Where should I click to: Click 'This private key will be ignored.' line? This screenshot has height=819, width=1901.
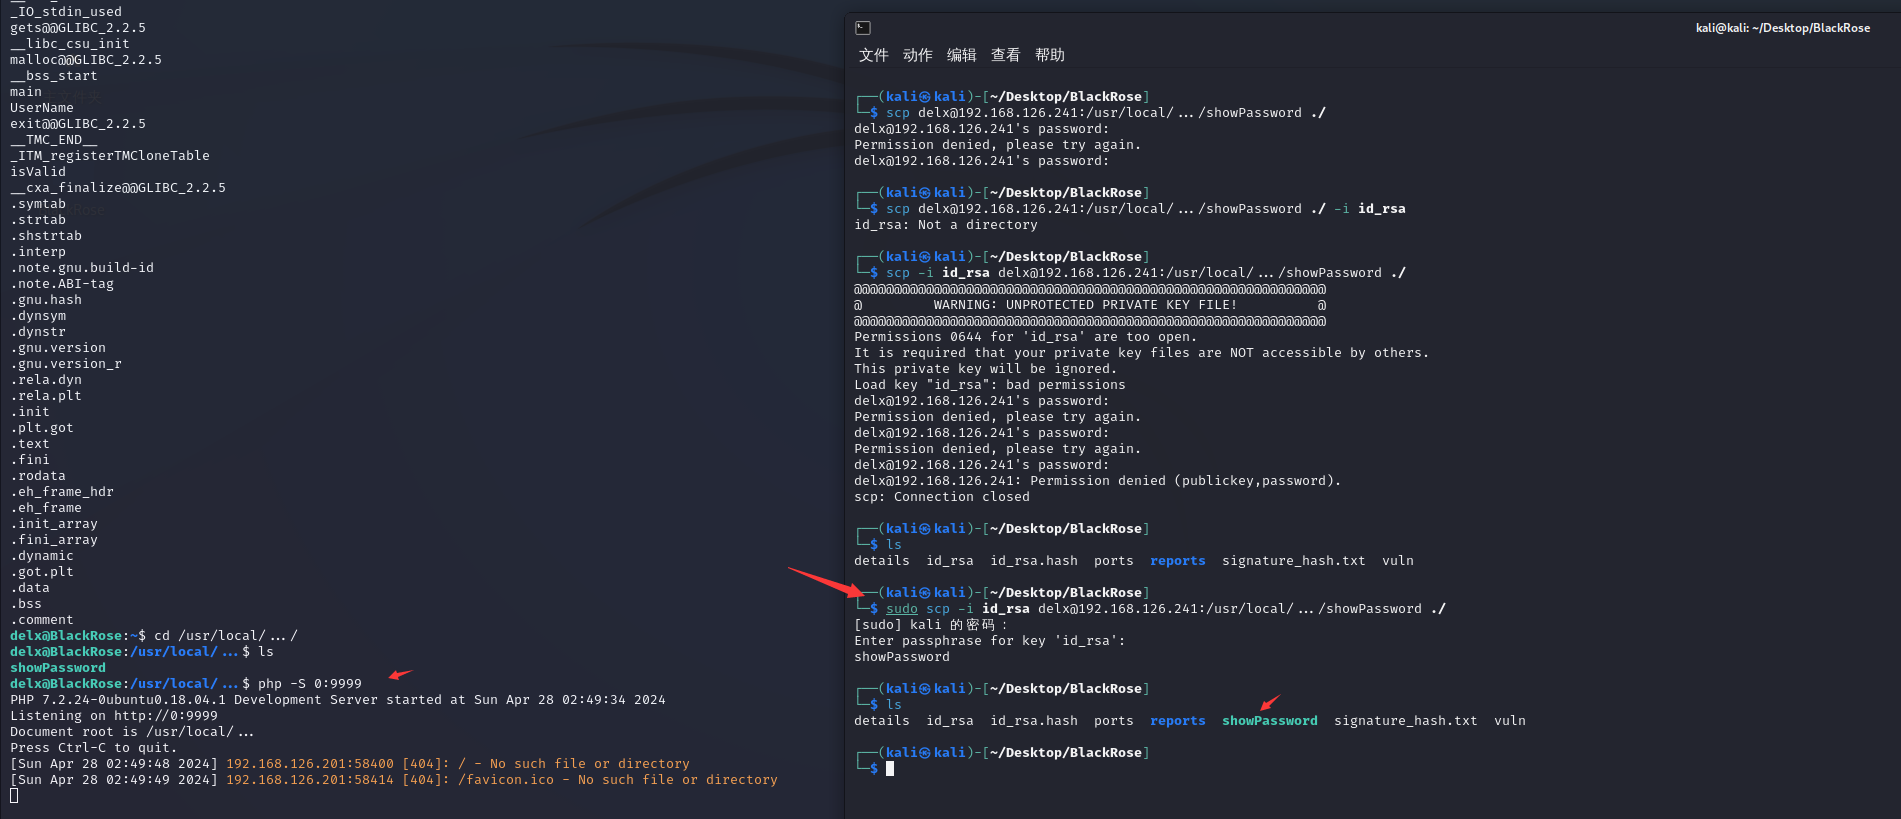pyautogui.click(x=985, y=369)
